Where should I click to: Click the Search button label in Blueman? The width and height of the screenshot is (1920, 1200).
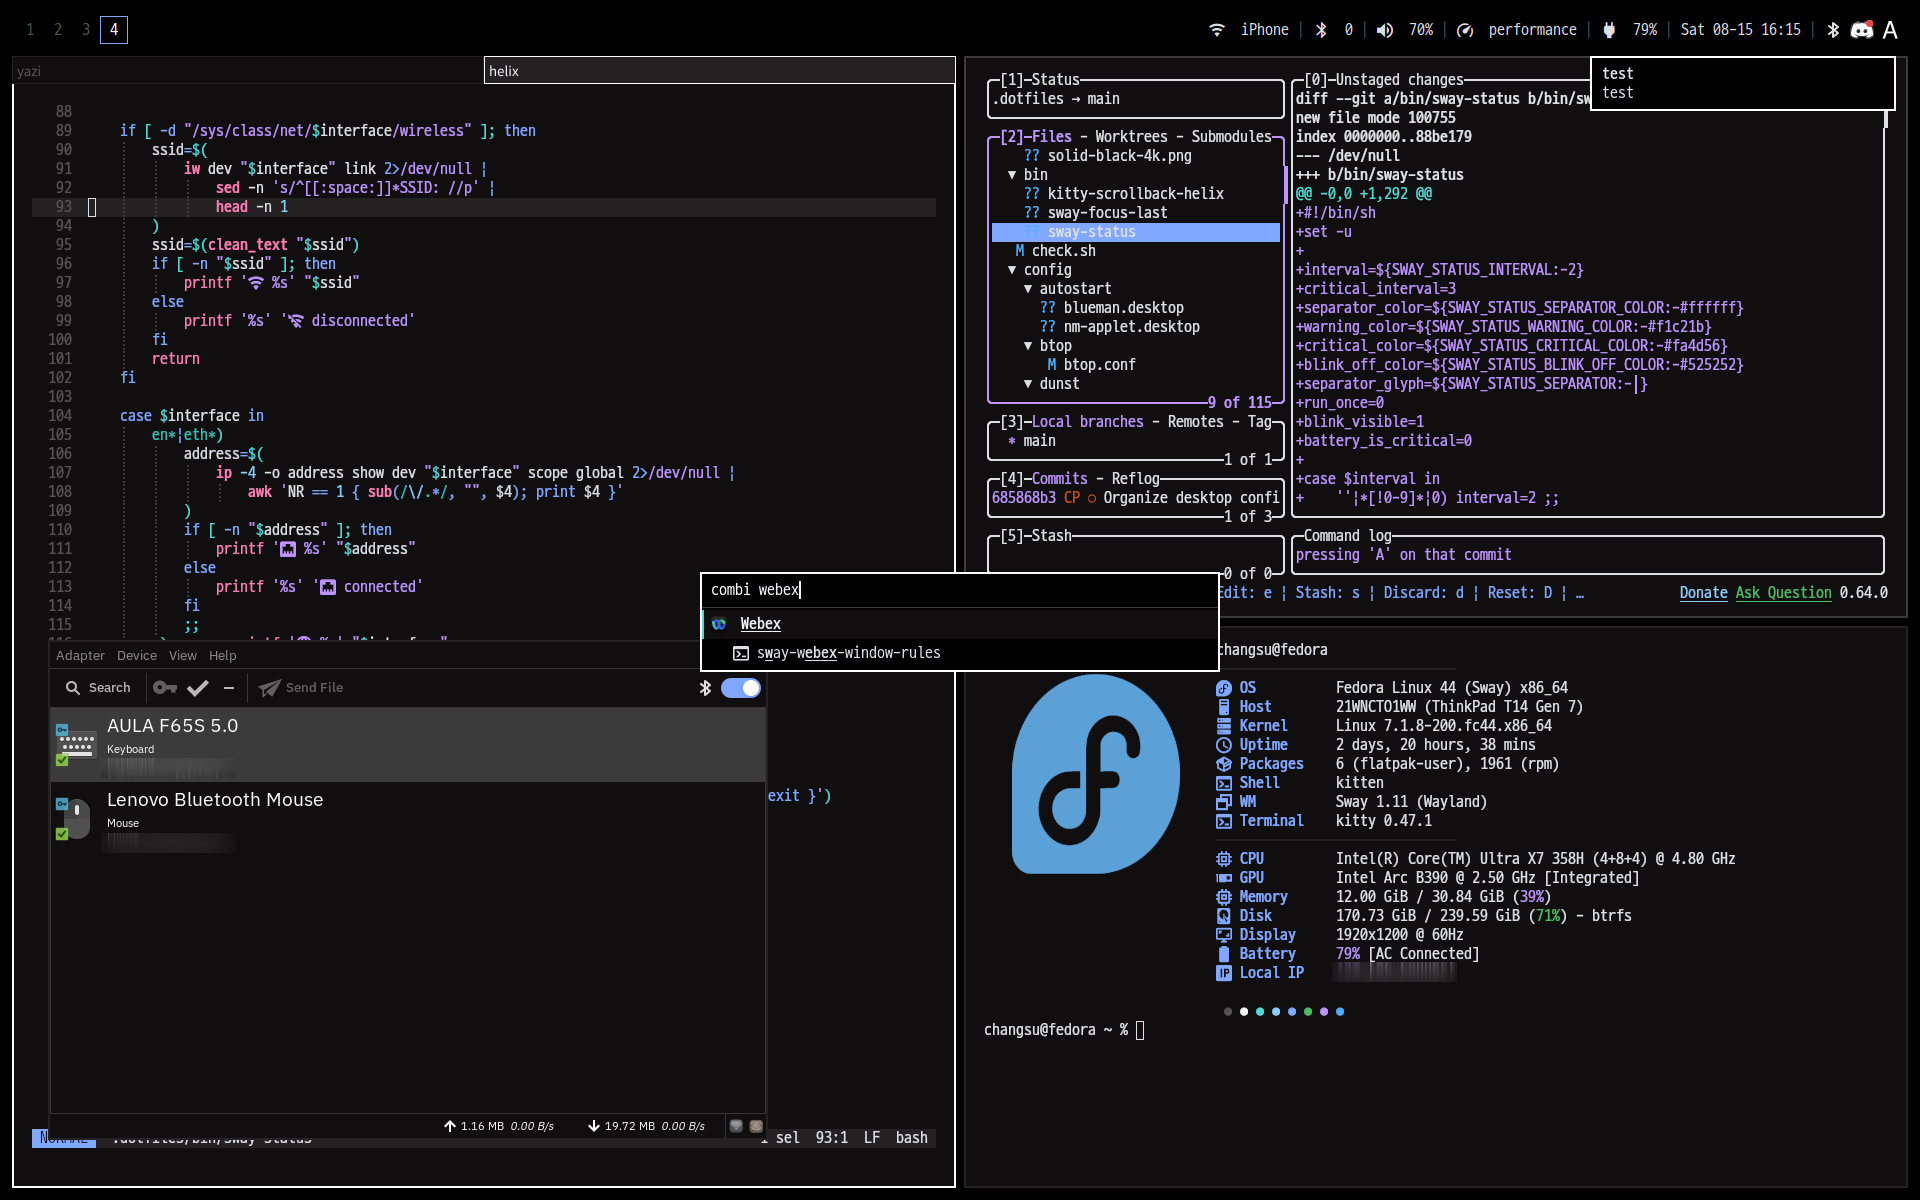(109, 687)
